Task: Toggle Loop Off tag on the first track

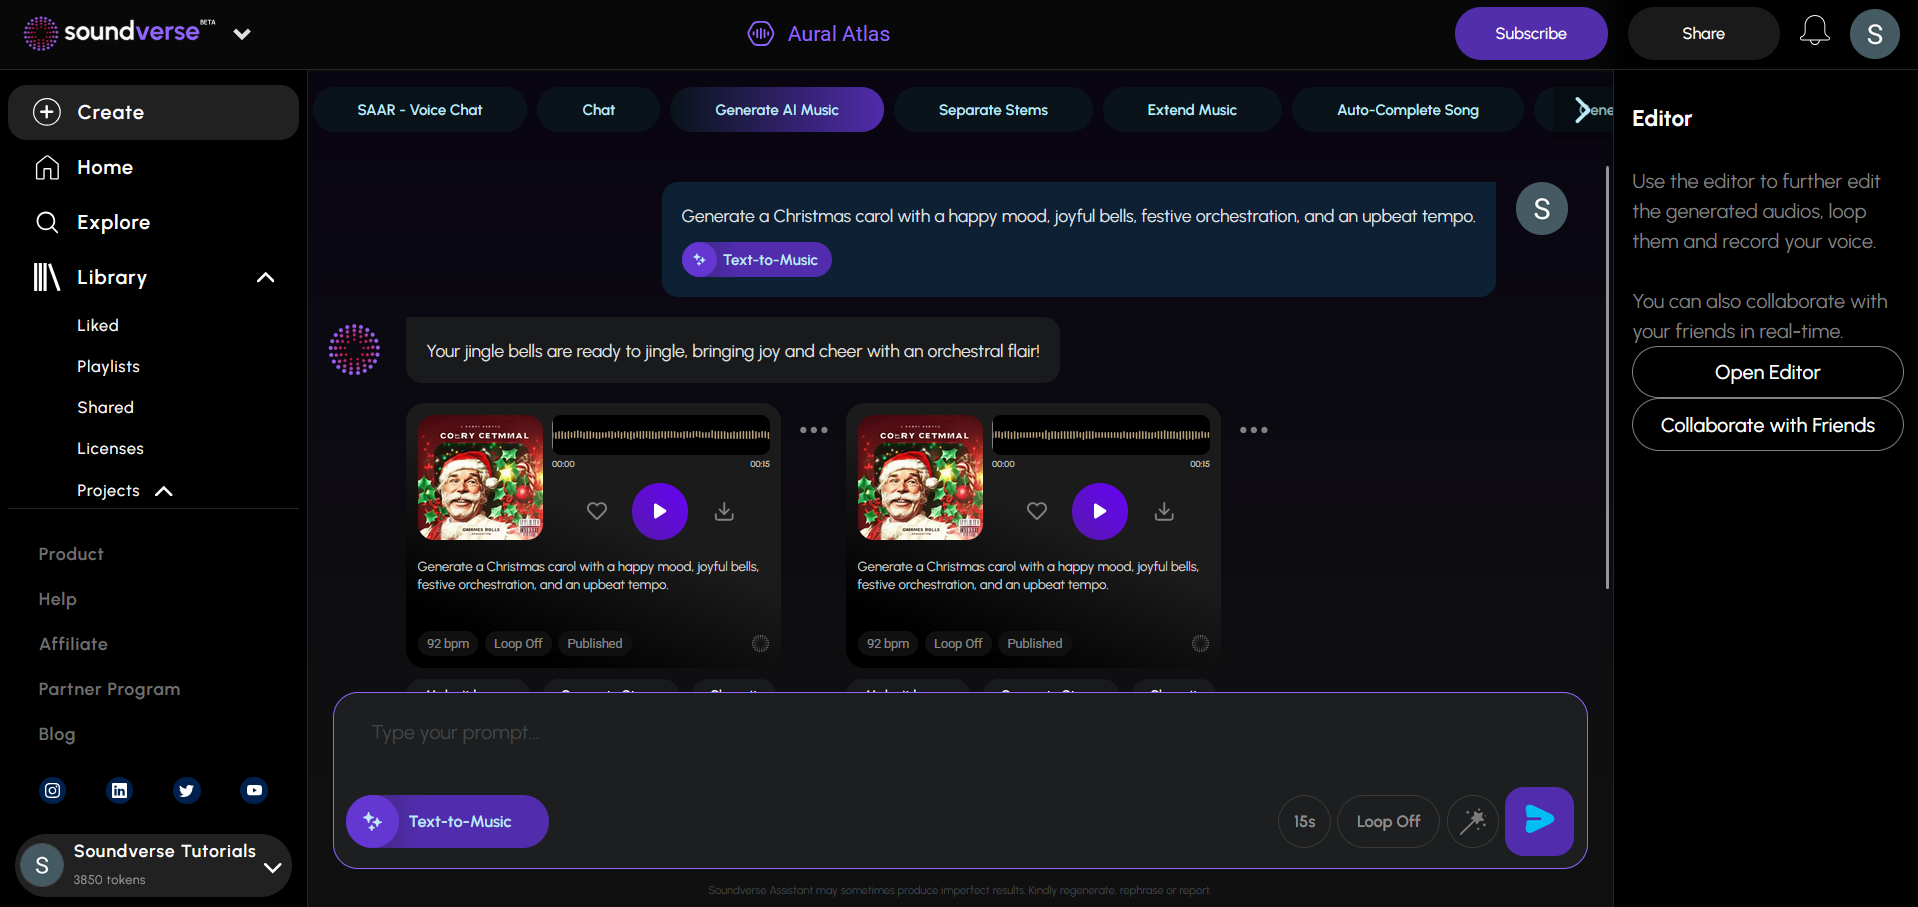Action: tap(518, 644)
